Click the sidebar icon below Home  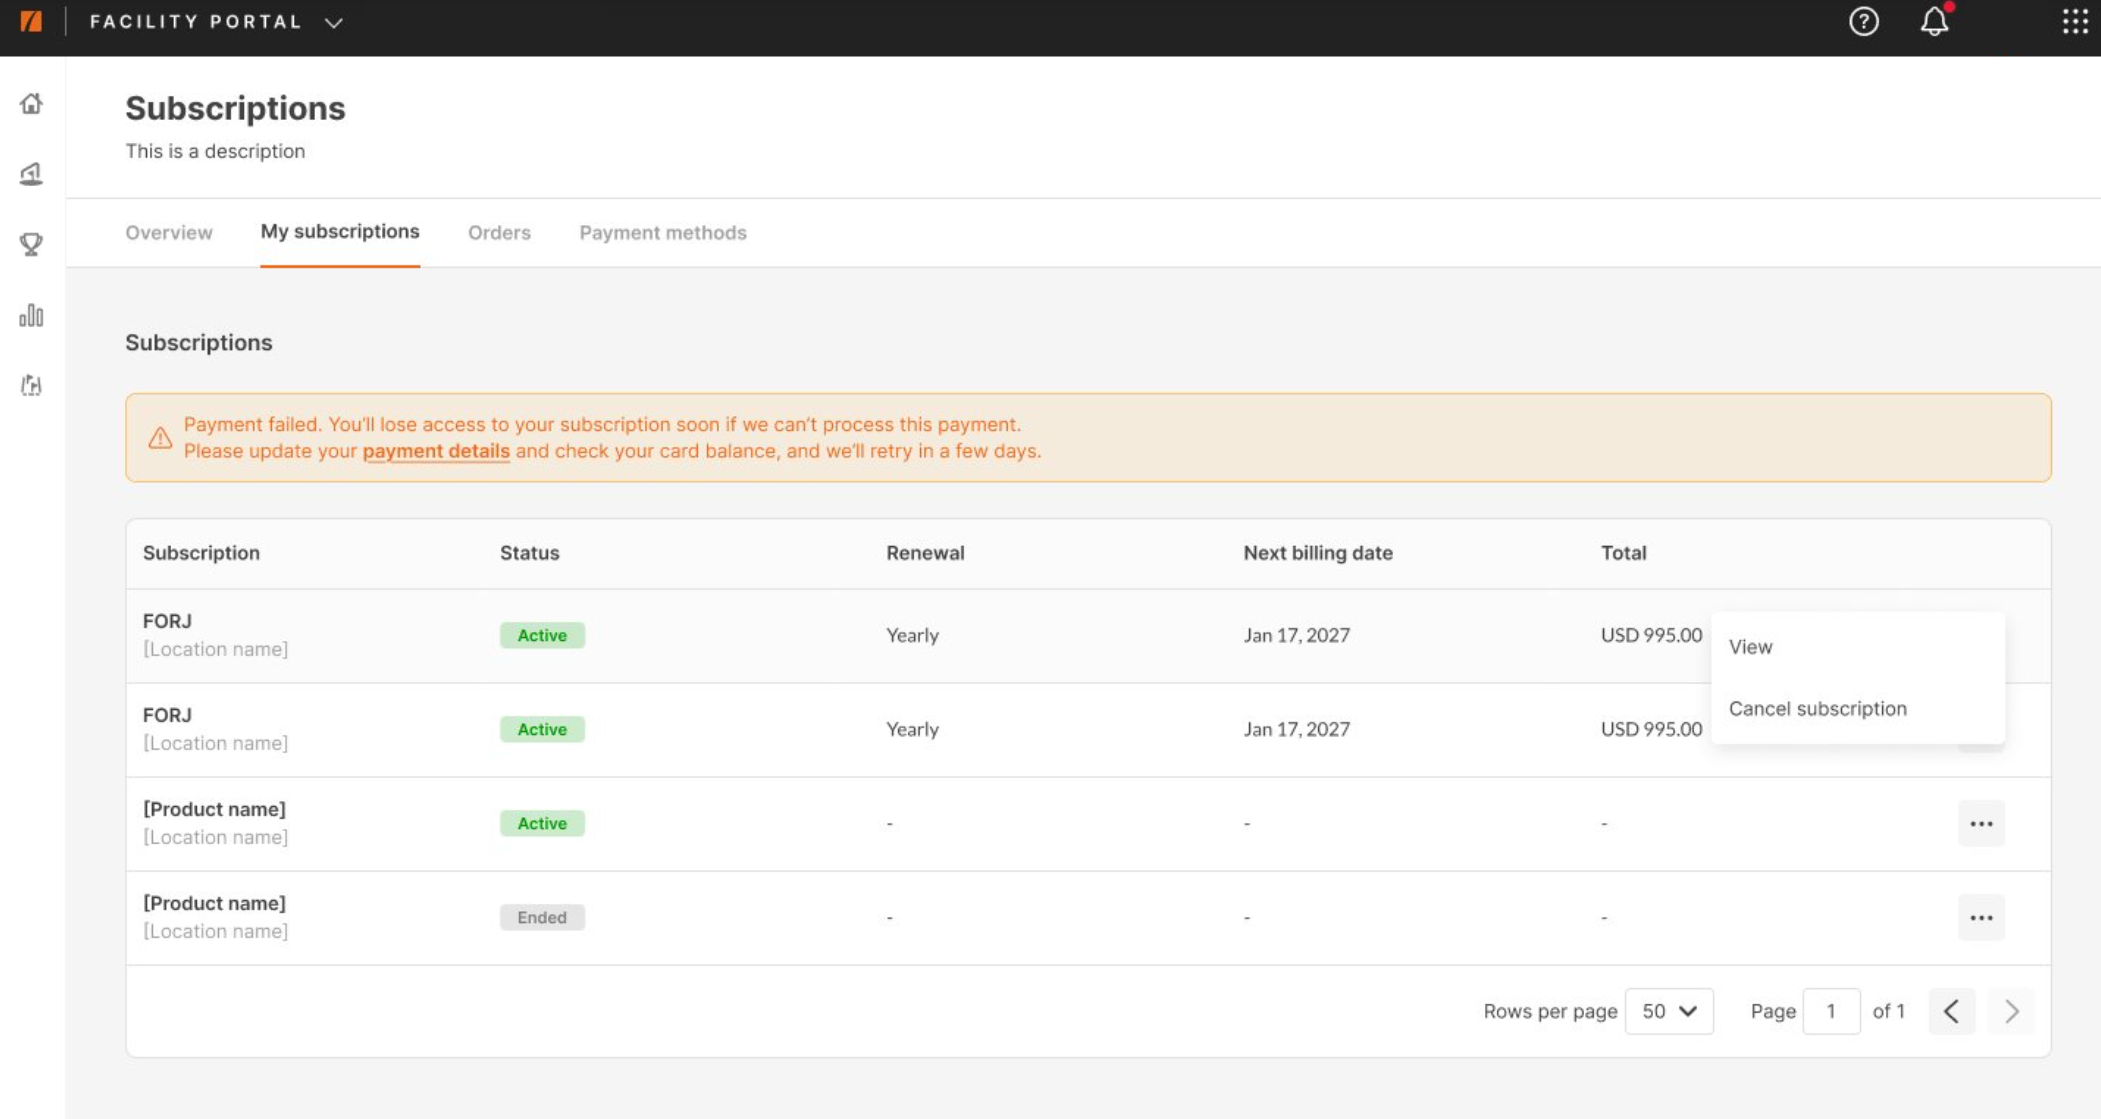pyautogui.click(x=31, y=174)
